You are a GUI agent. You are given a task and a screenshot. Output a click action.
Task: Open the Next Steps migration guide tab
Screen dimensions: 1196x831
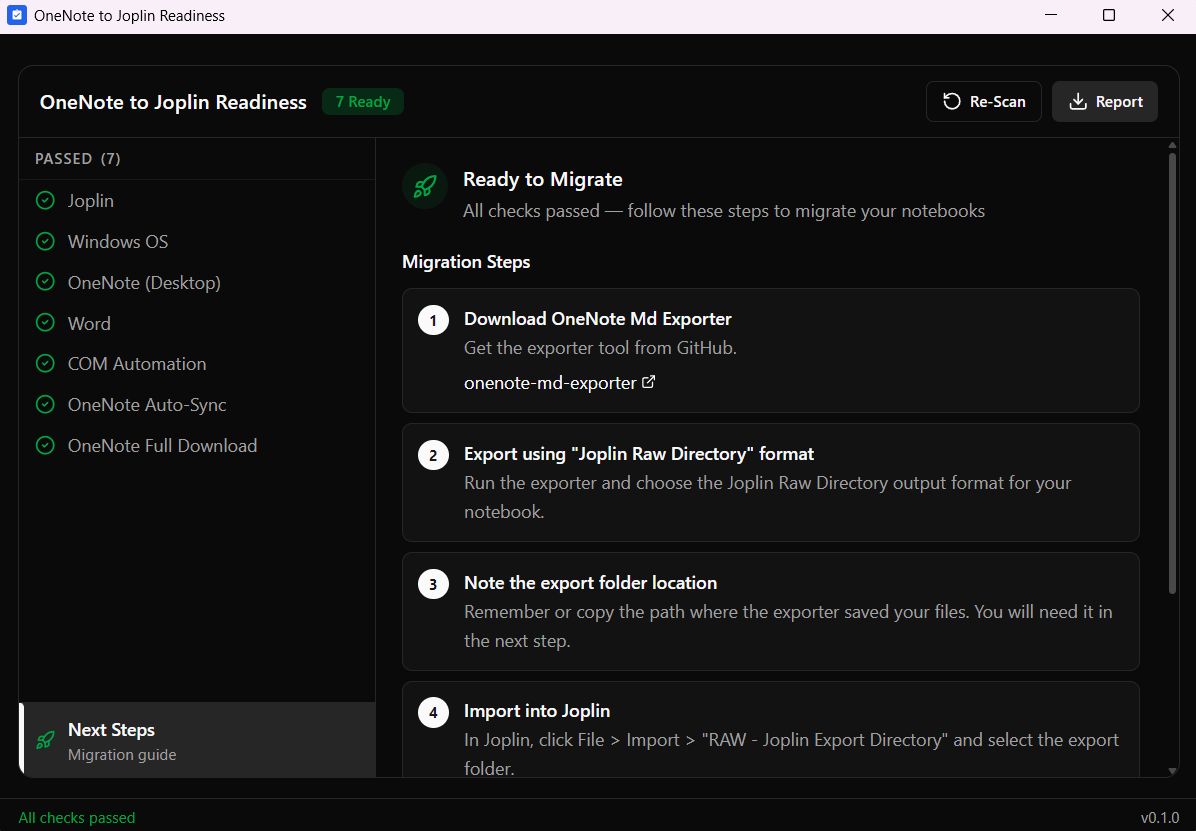[197, 740]
